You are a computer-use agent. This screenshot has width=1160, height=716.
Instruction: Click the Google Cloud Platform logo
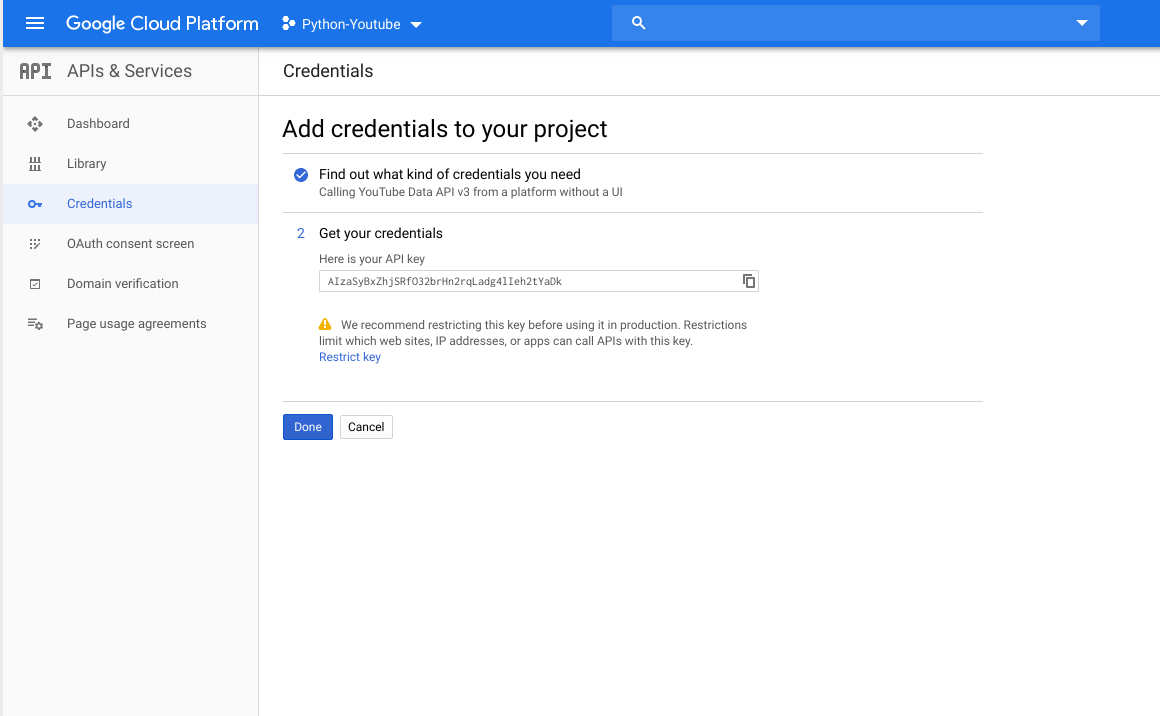(162, 24)
